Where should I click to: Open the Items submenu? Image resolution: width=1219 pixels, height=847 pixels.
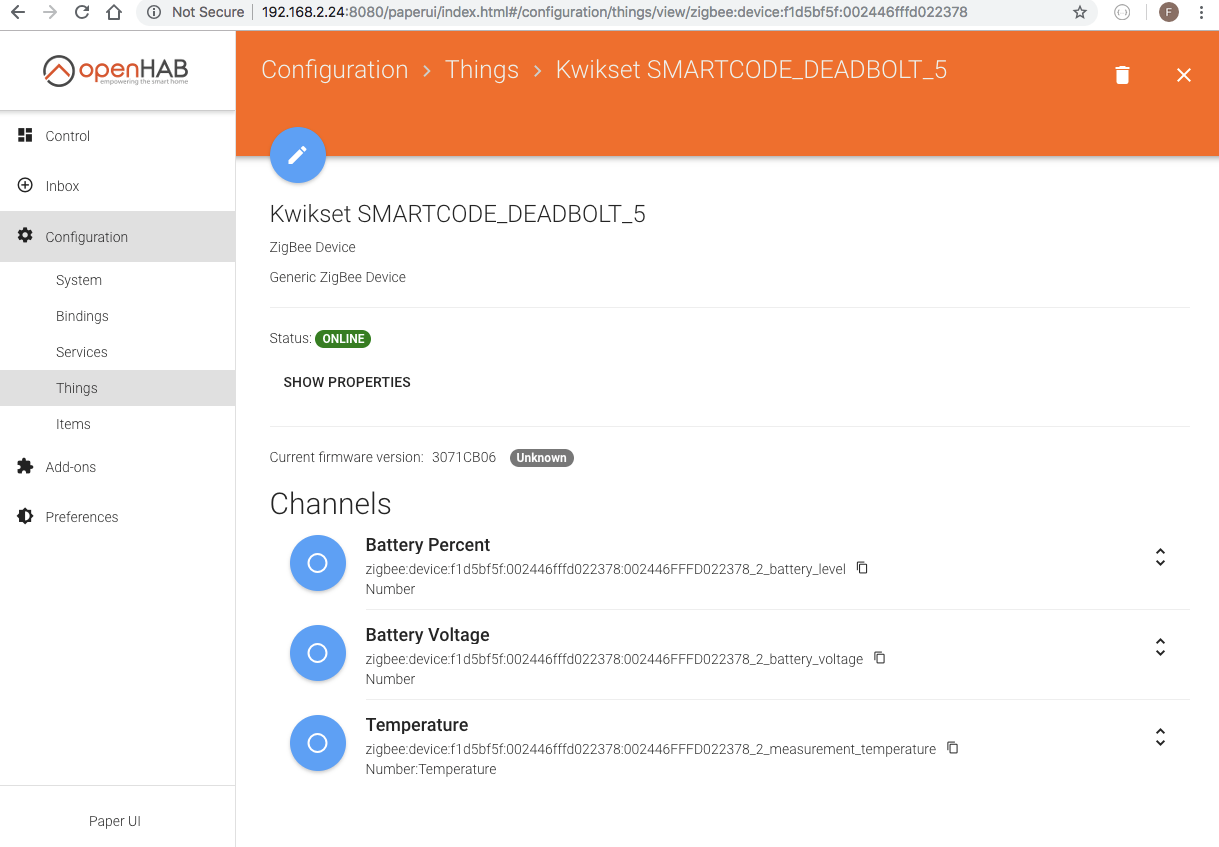click(x=118, y=424)
